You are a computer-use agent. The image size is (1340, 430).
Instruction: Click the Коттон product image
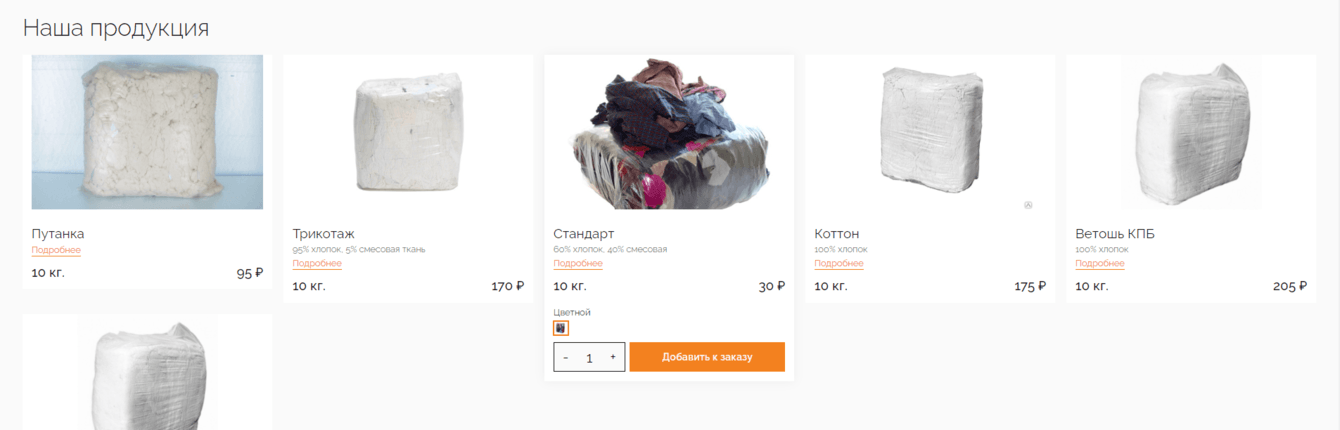coord(930,132)
